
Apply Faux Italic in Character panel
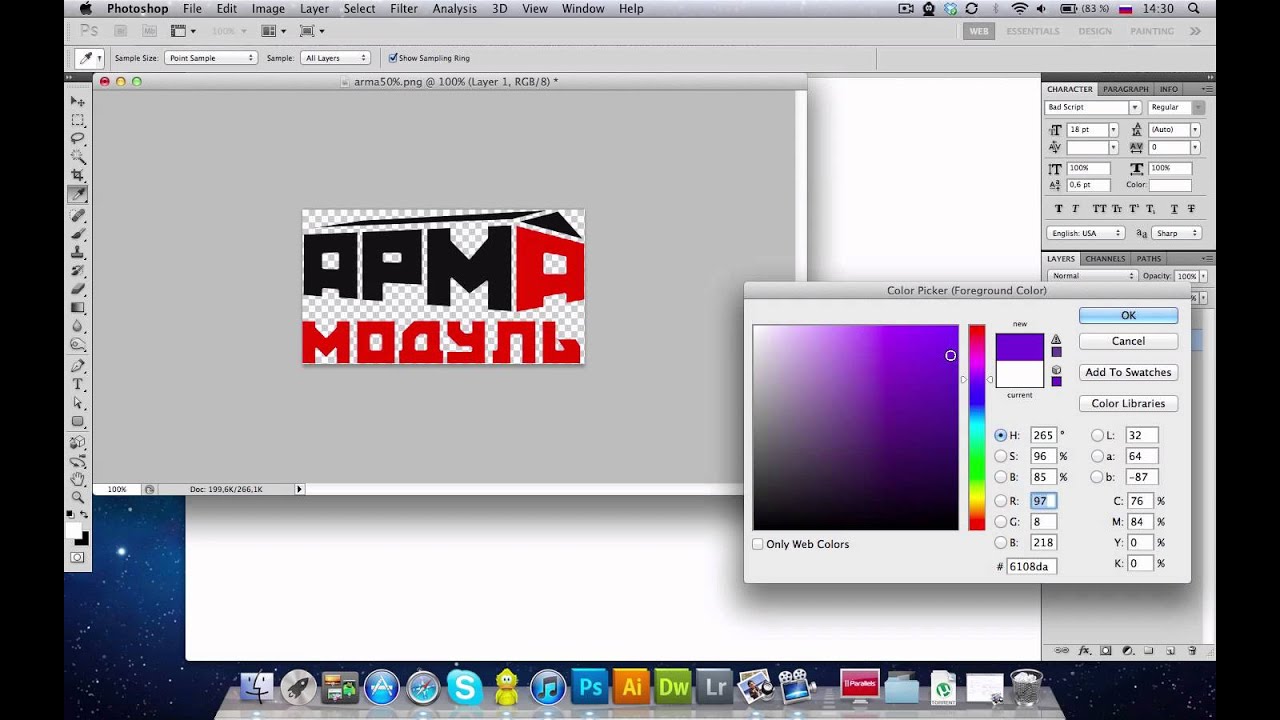pyautogui.click(x=1076, y=209)
